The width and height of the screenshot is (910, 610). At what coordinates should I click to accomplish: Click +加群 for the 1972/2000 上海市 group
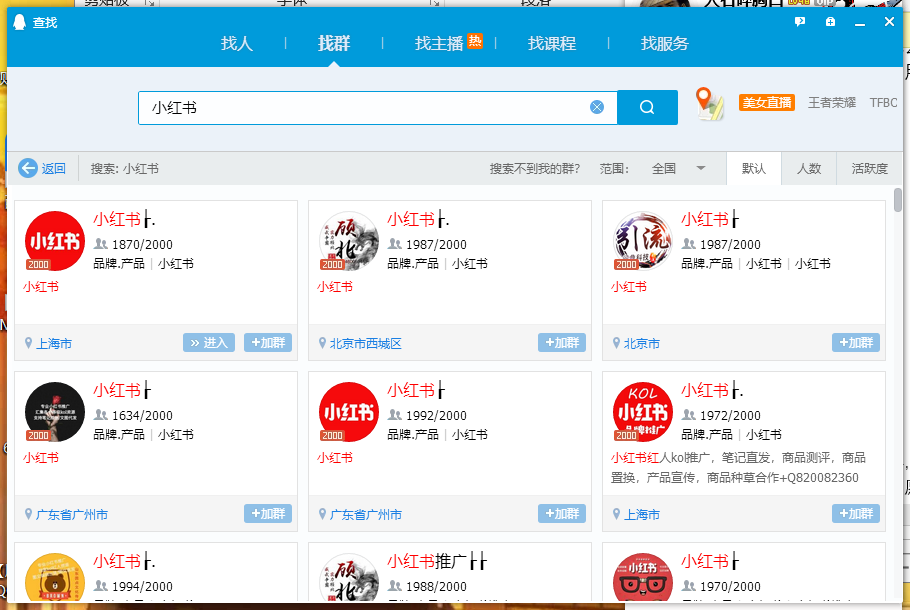856,514
